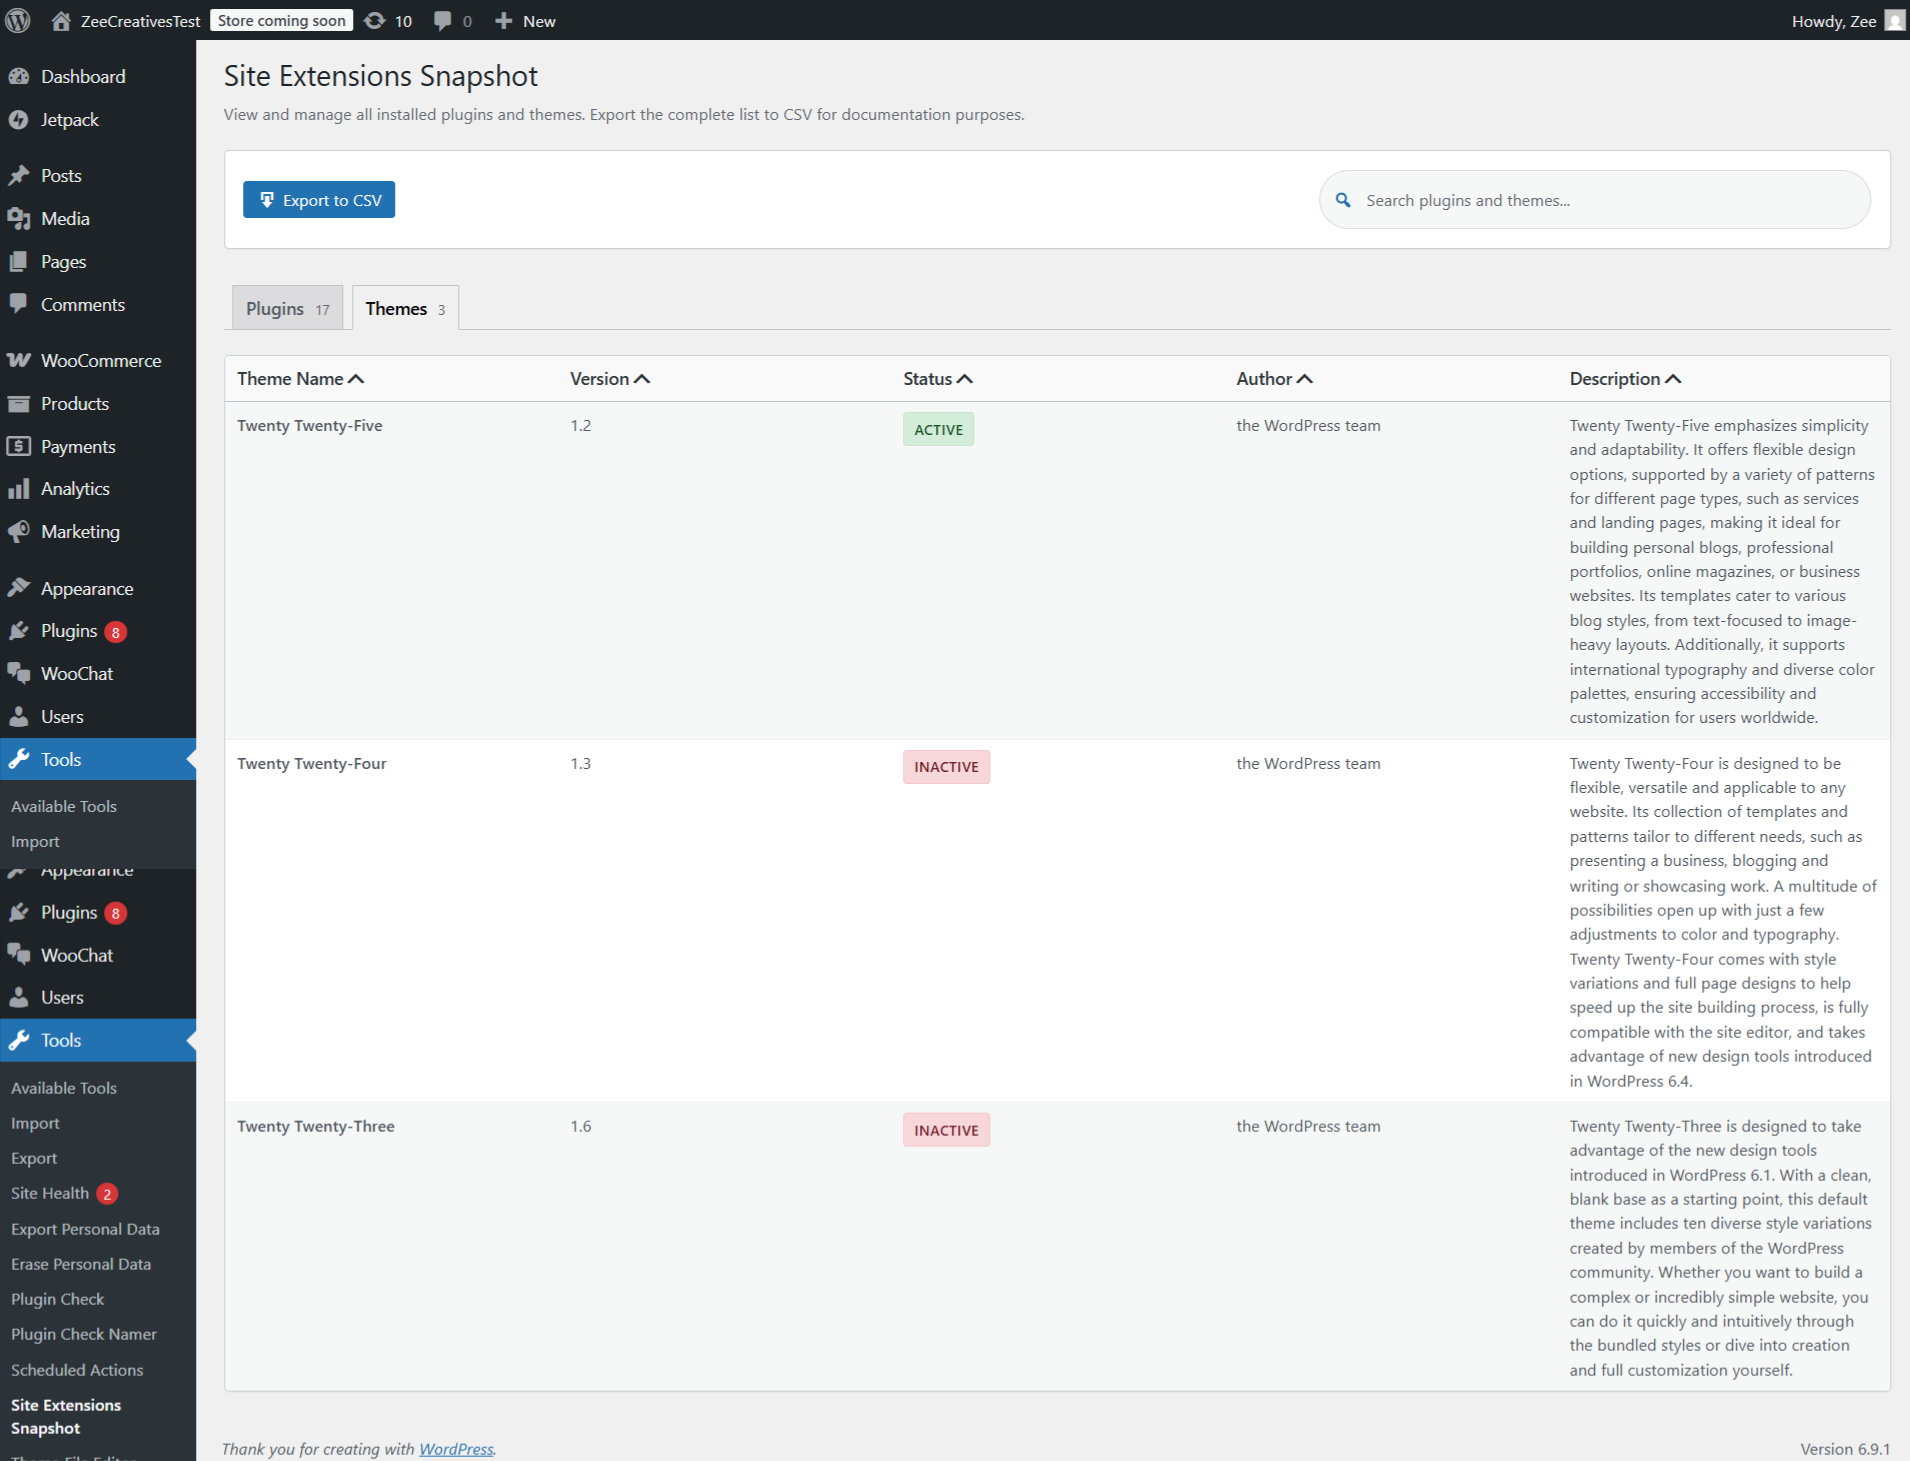Select the Themes tab

[403, 308]
